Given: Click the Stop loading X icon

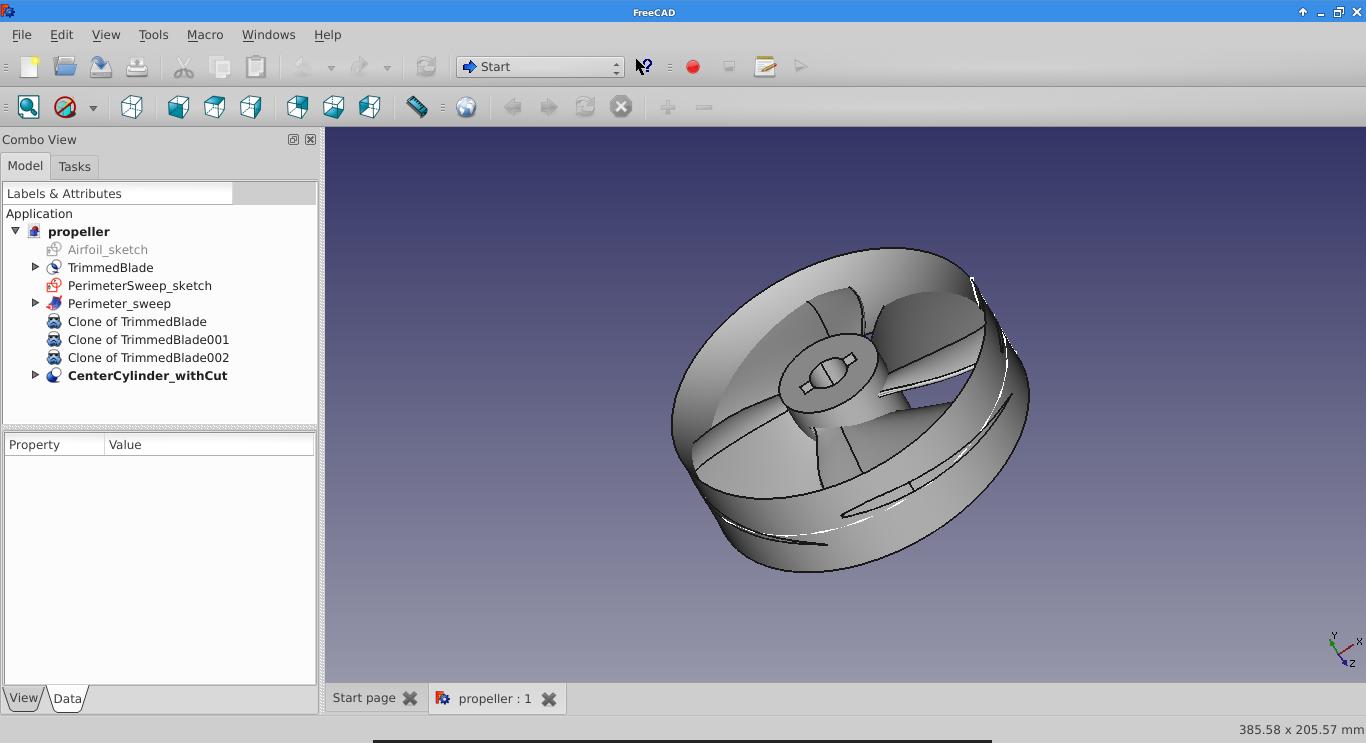Looking at the screenshot, I should tap(621, 107).
